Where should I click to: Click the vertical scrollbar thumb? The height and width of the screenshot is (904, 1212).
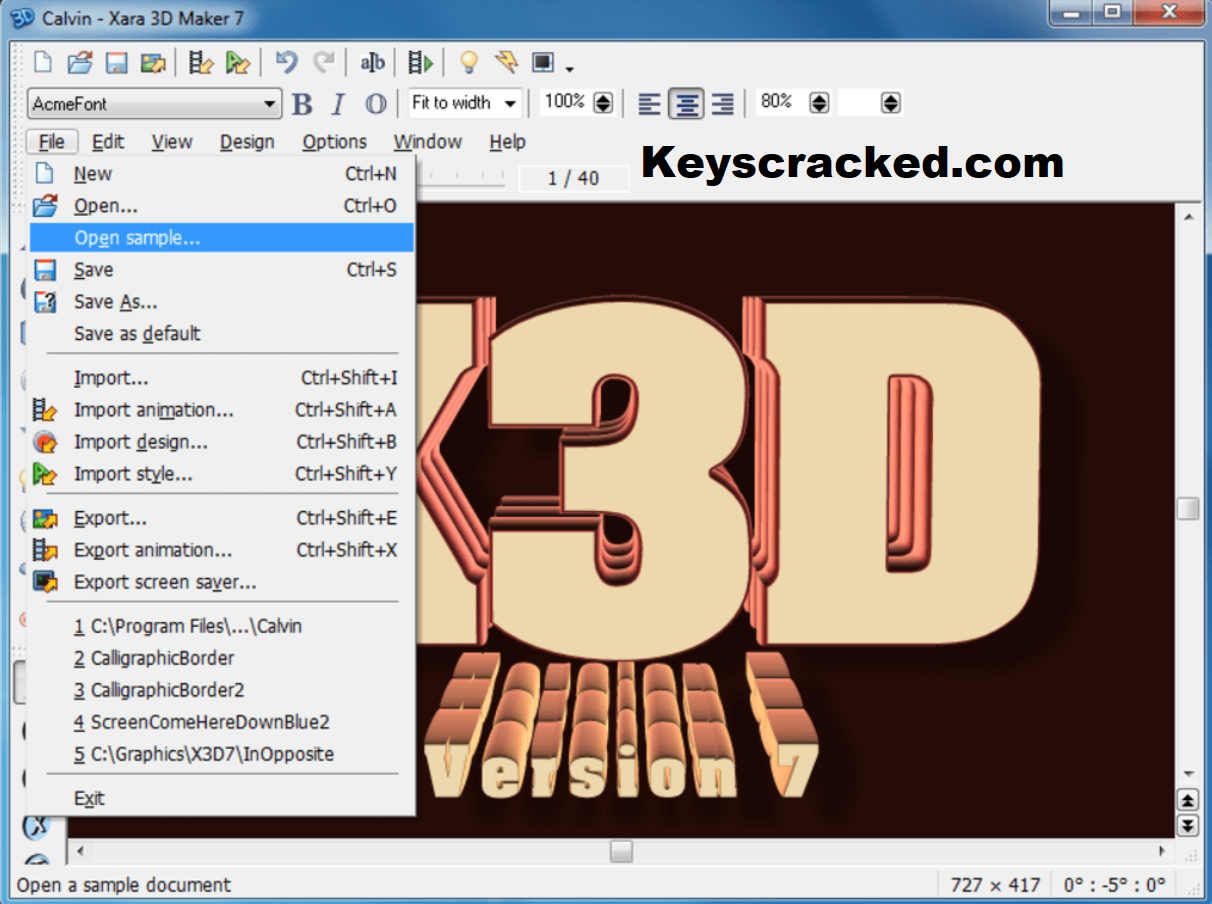[1187, 508]
